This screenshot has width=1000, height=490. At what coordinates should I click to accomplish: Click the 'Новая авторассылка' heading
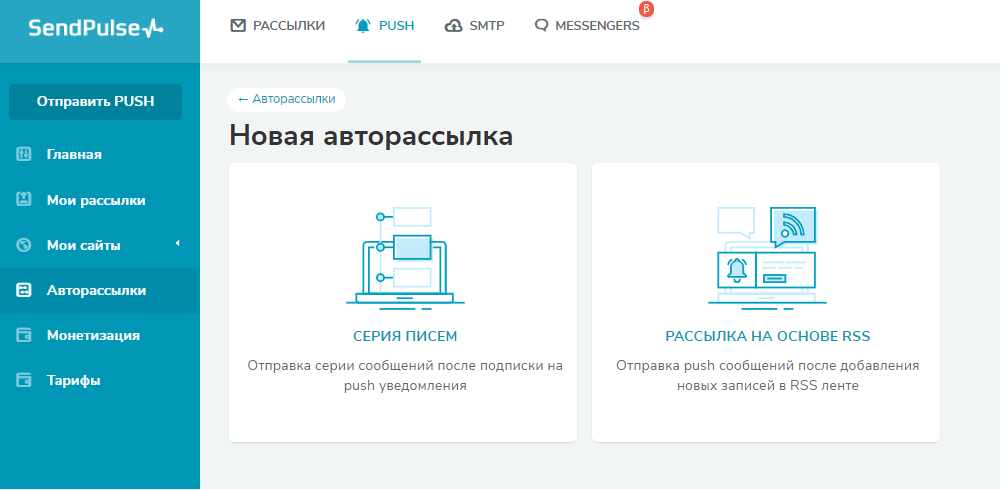[371, 136]
